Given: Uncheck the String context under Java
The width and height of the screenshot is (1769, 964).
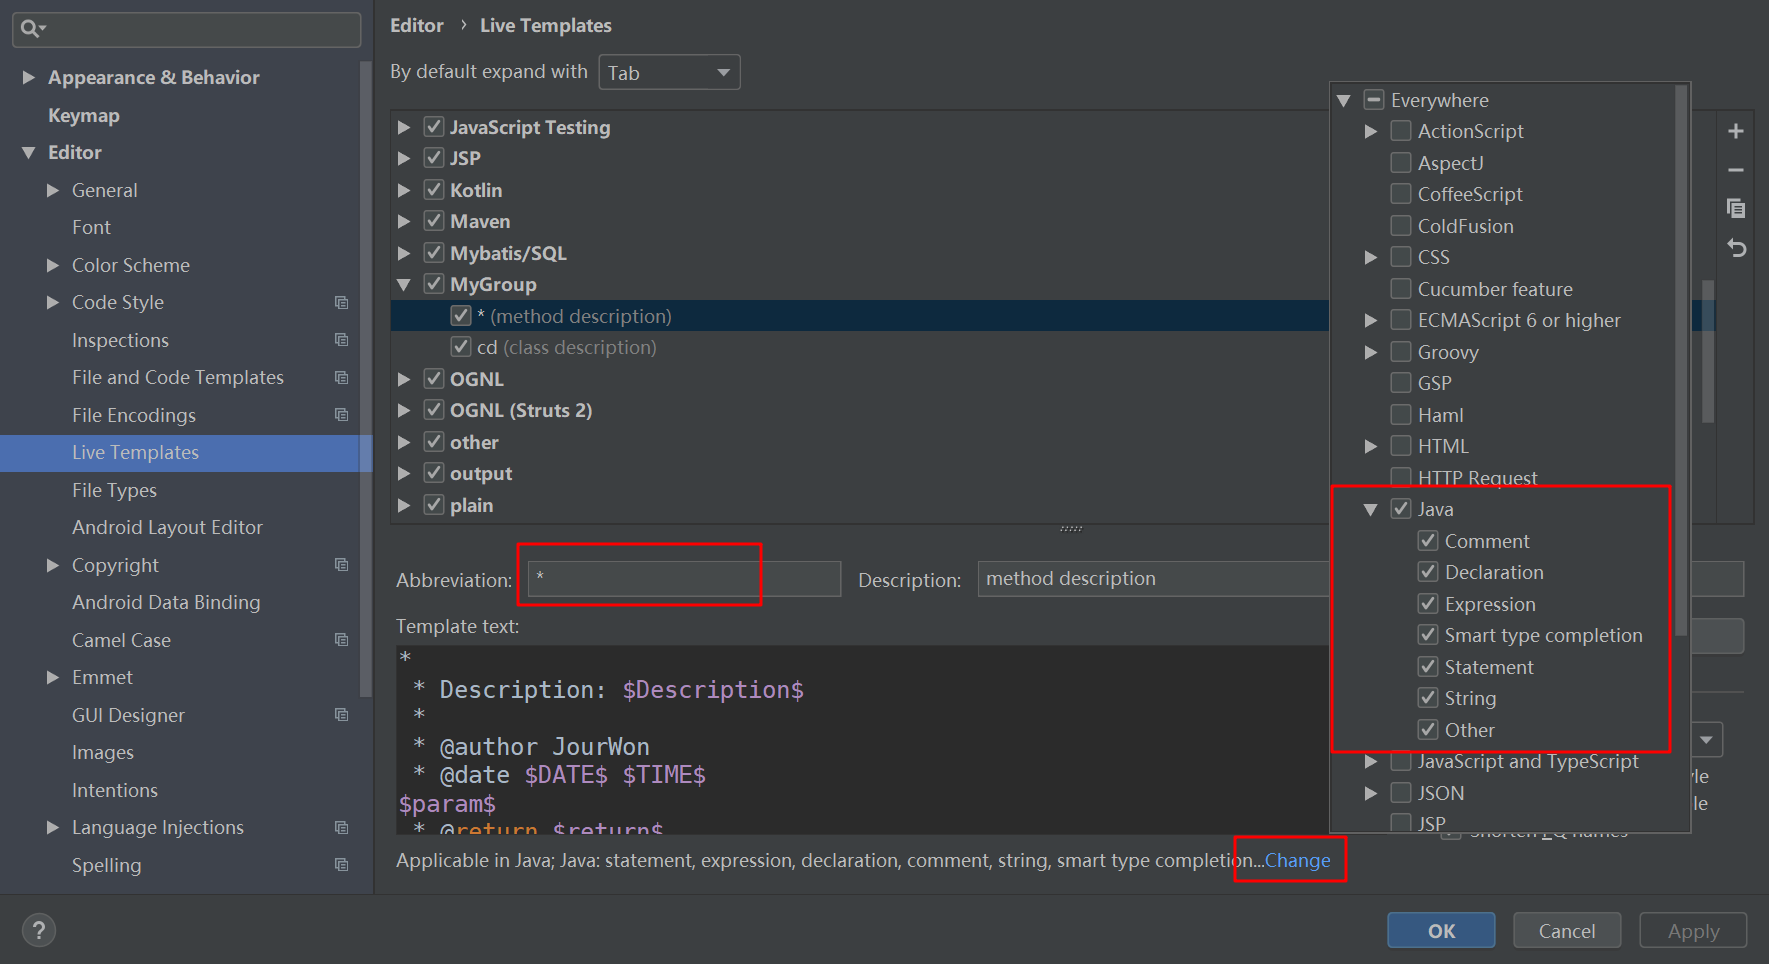Looking at the screenshot, I should (x=1428, y=698).
